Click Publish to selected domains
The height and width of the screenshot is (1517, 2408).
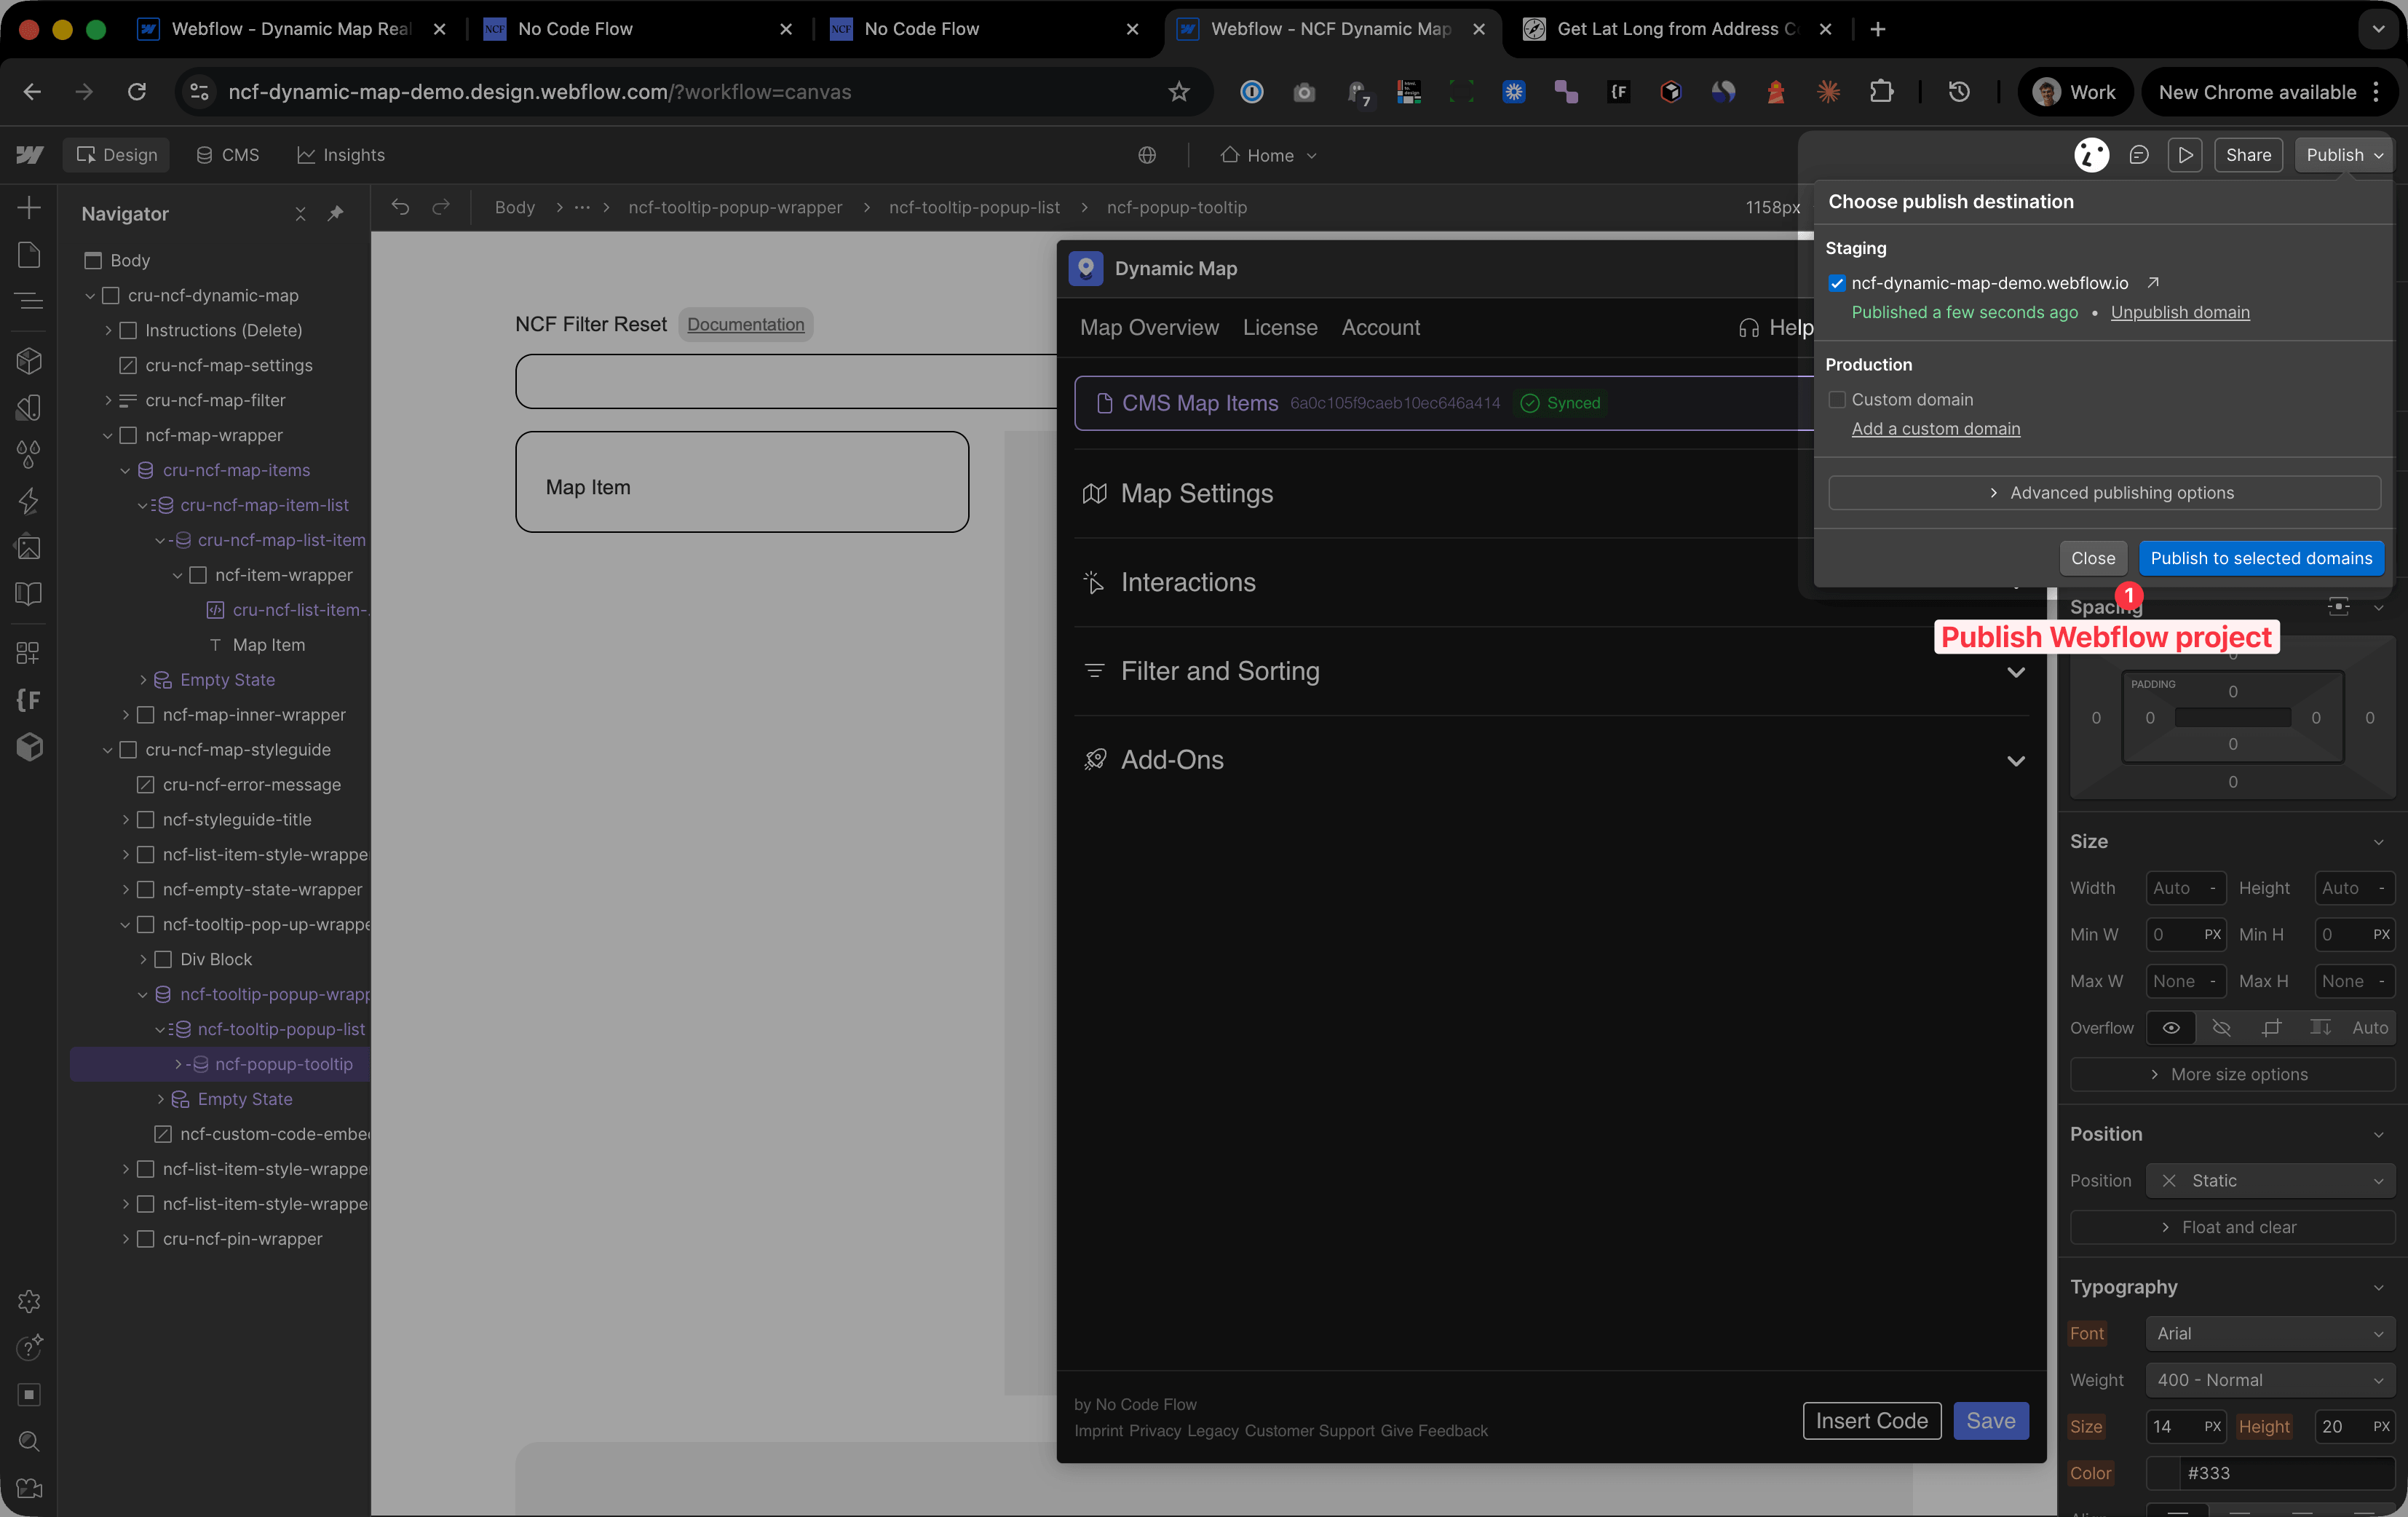click(2261, 558)
